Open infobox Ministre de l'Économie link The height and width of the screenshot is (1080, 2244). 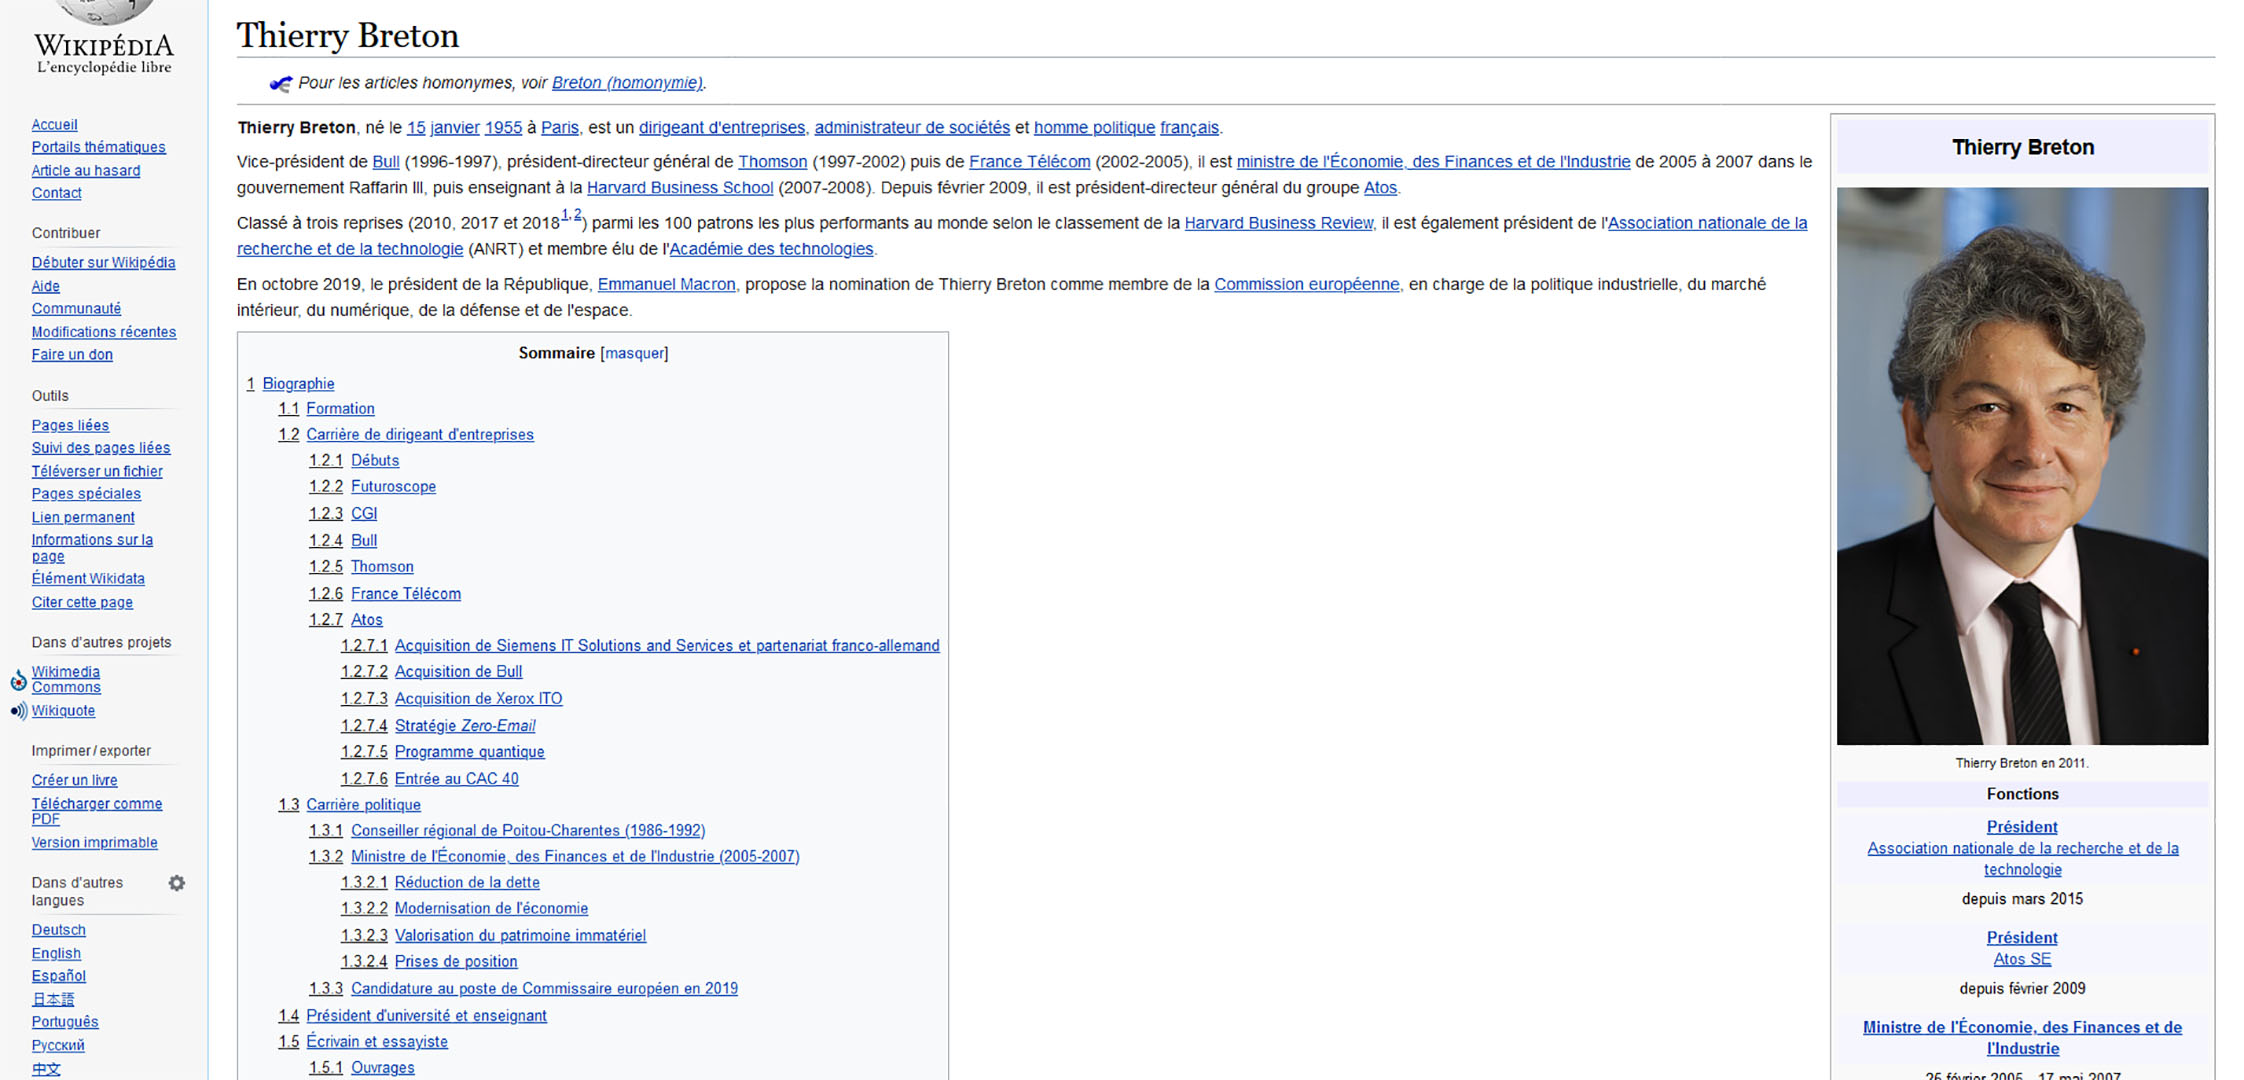click(2022, 1038)
